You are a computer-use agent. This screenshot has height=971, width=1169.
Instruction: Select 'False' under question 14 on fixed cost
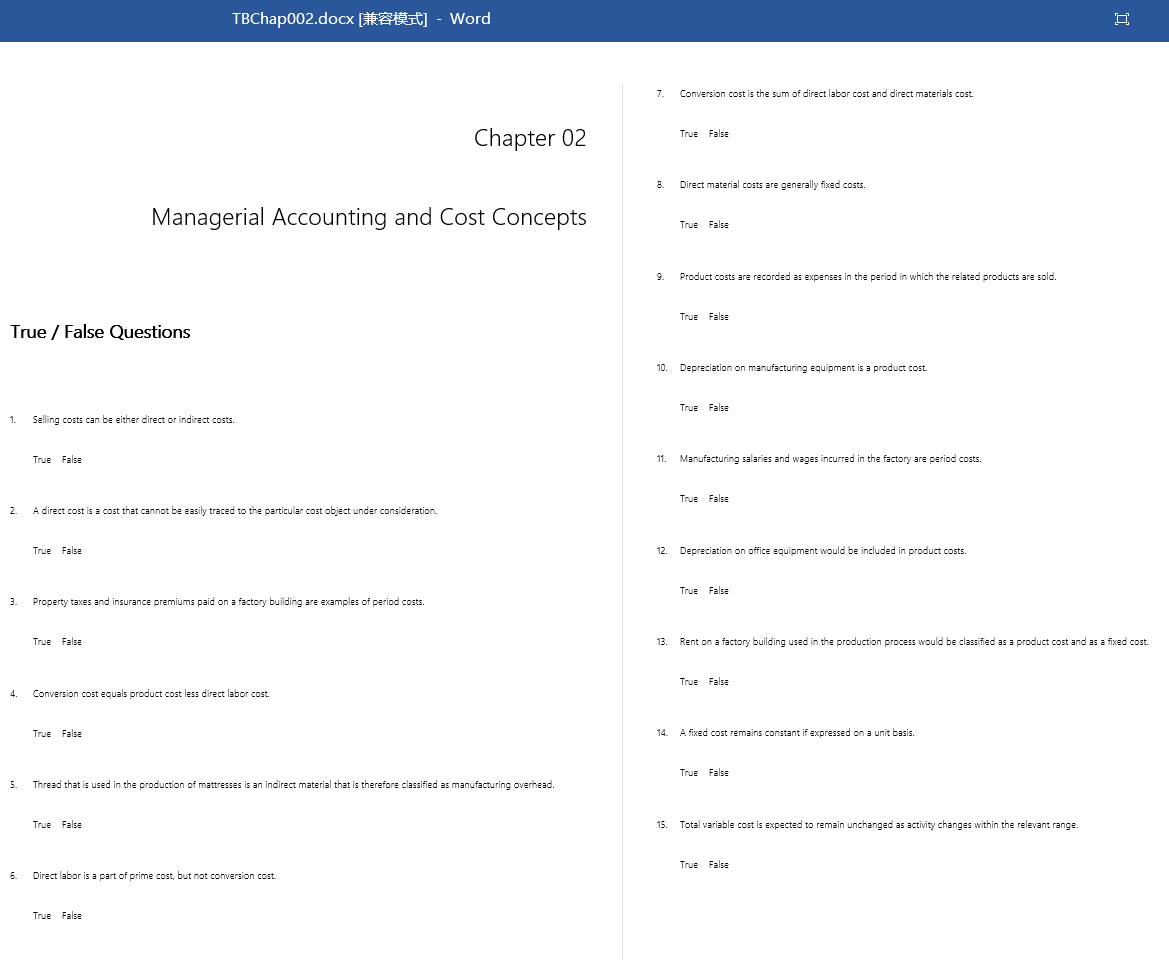pos(719,773)
